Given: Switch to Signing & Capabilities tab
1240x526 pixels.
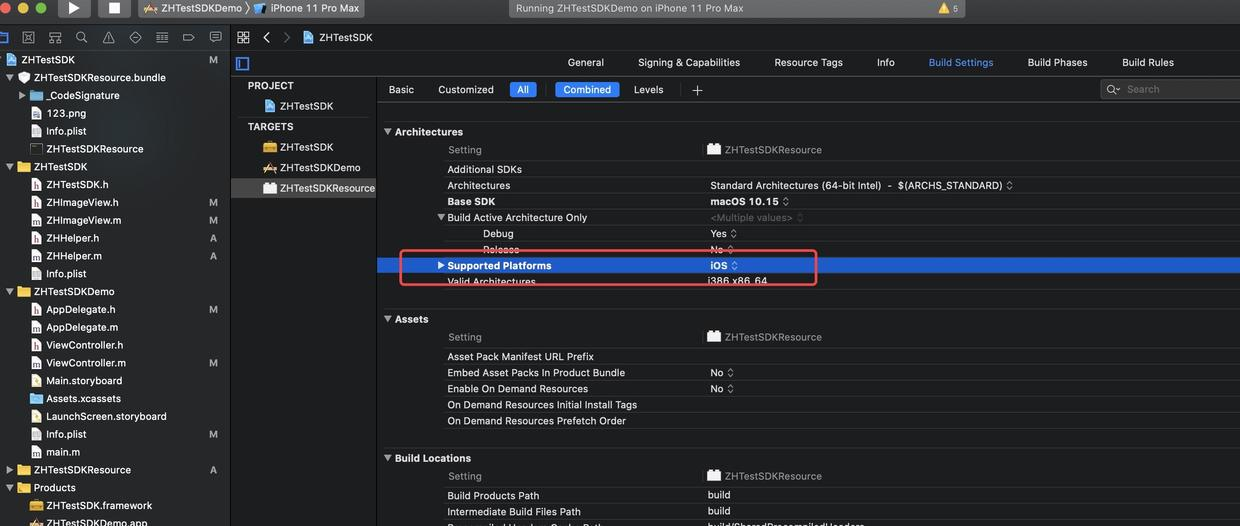Looking at the screenshot, I should pos(689,62).
